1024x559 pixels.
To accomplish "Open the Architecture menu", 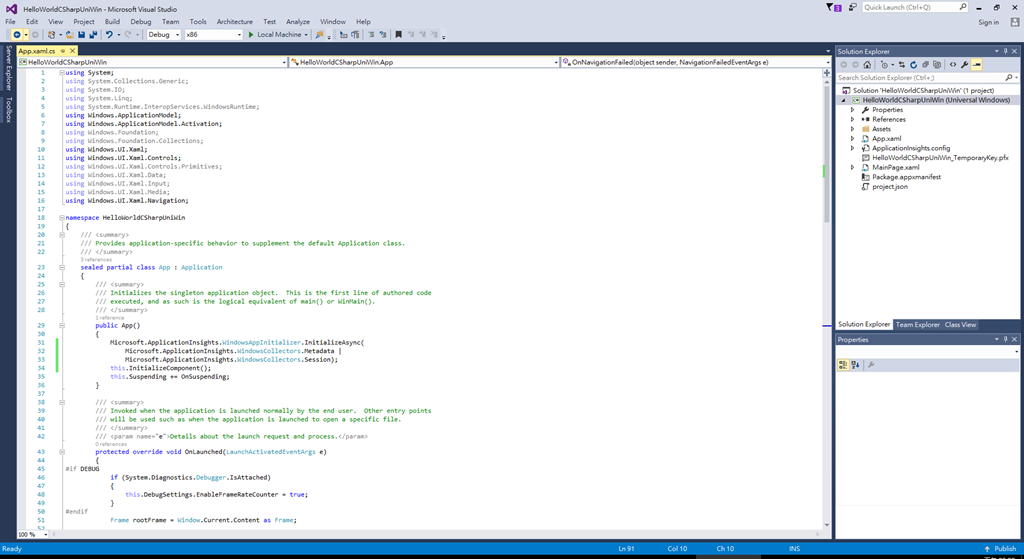I will click(x=234, y=22).
